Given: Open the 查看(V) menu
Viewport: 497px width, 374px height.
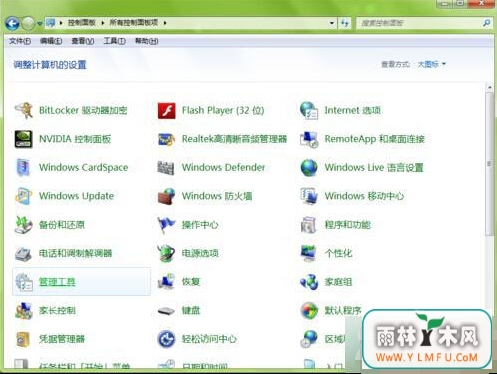Looking at the screenshot, I should pos(83,41).
